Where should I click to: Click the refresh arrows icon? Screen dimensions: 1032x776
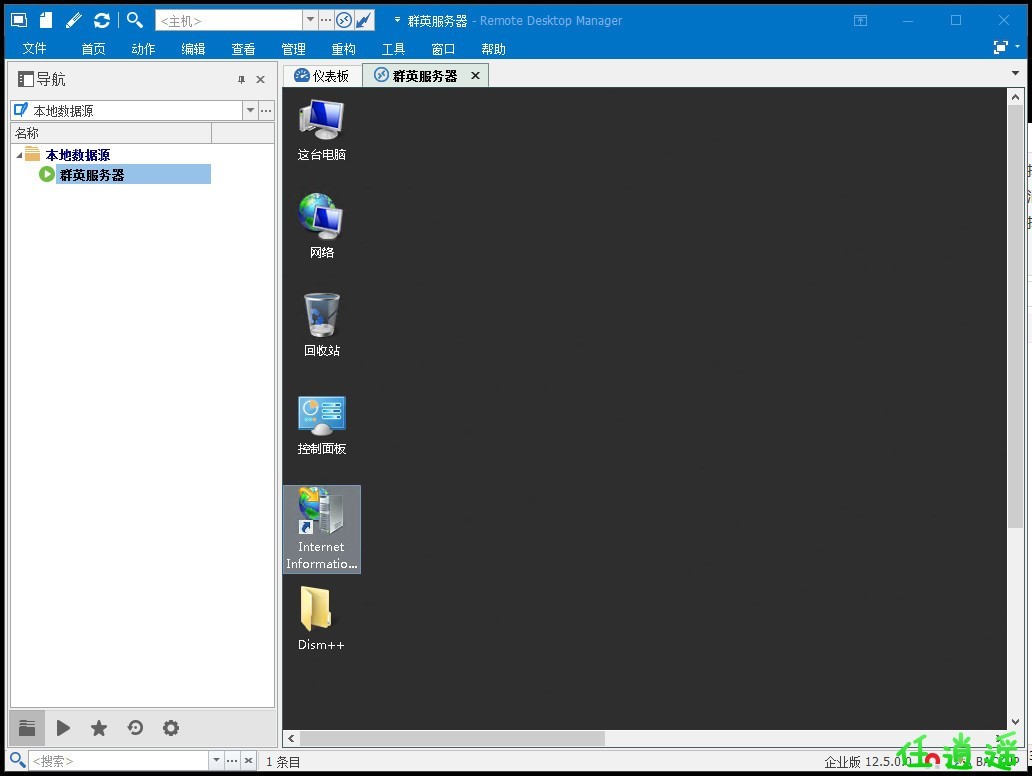(101, 20)
